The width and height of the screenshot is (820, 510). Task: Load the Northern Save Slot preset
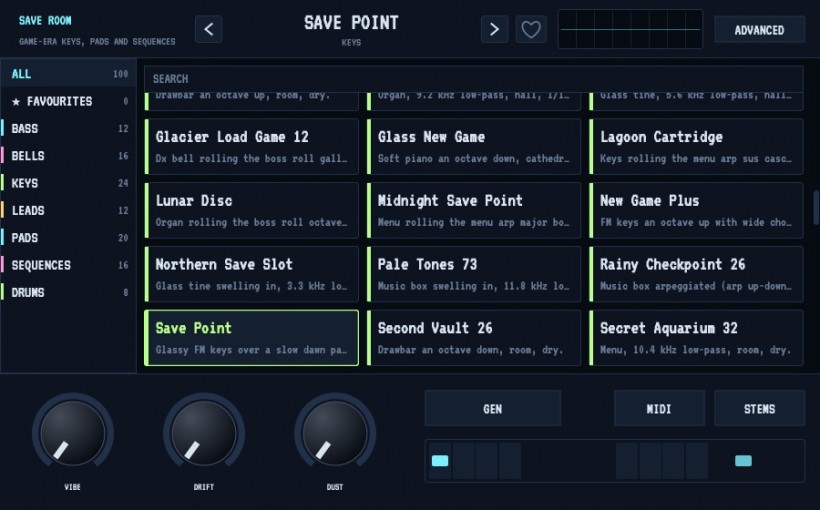[252, 274]
